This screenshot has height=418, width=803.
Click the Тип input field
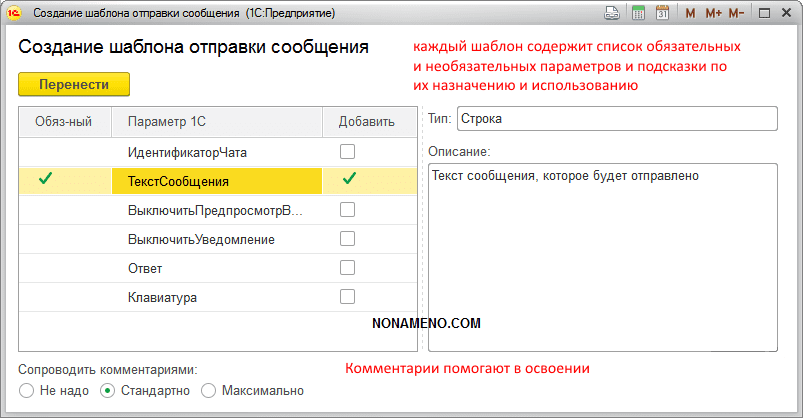(x=616, y=119)
